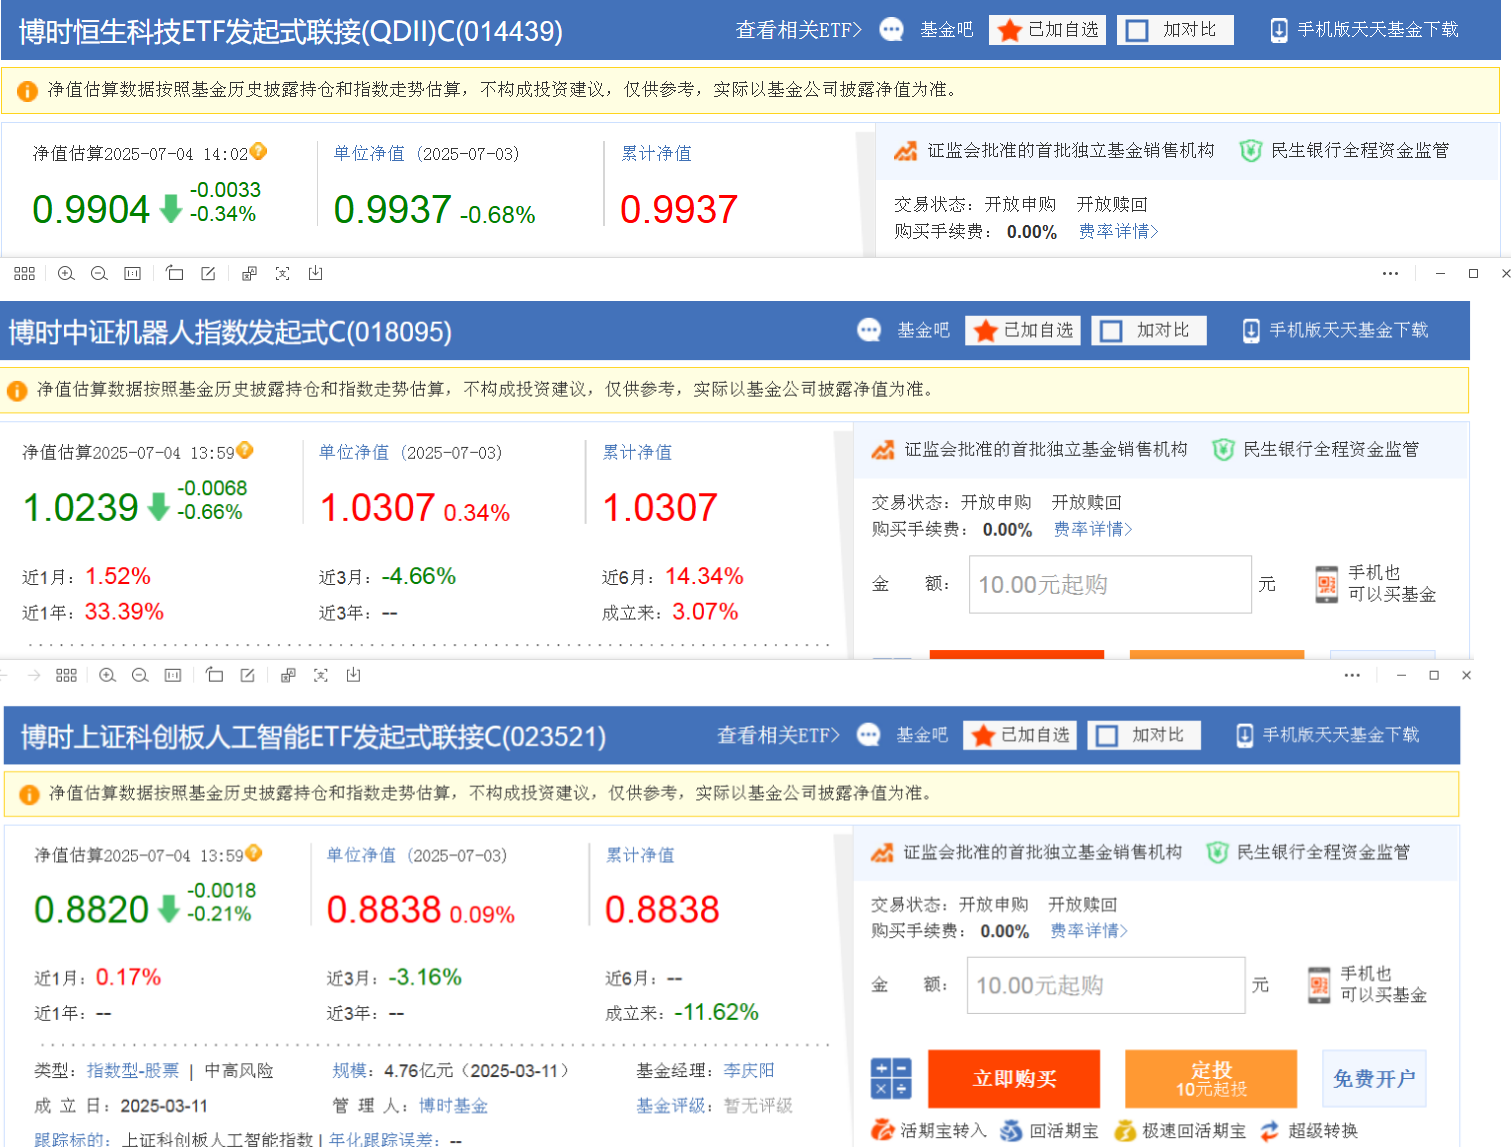Image resolution: width=1511 pixels, height=1147 pixels.
Task: Rotate image via toolbar above 博时中证机器人 page
Action: click(175, 273)
